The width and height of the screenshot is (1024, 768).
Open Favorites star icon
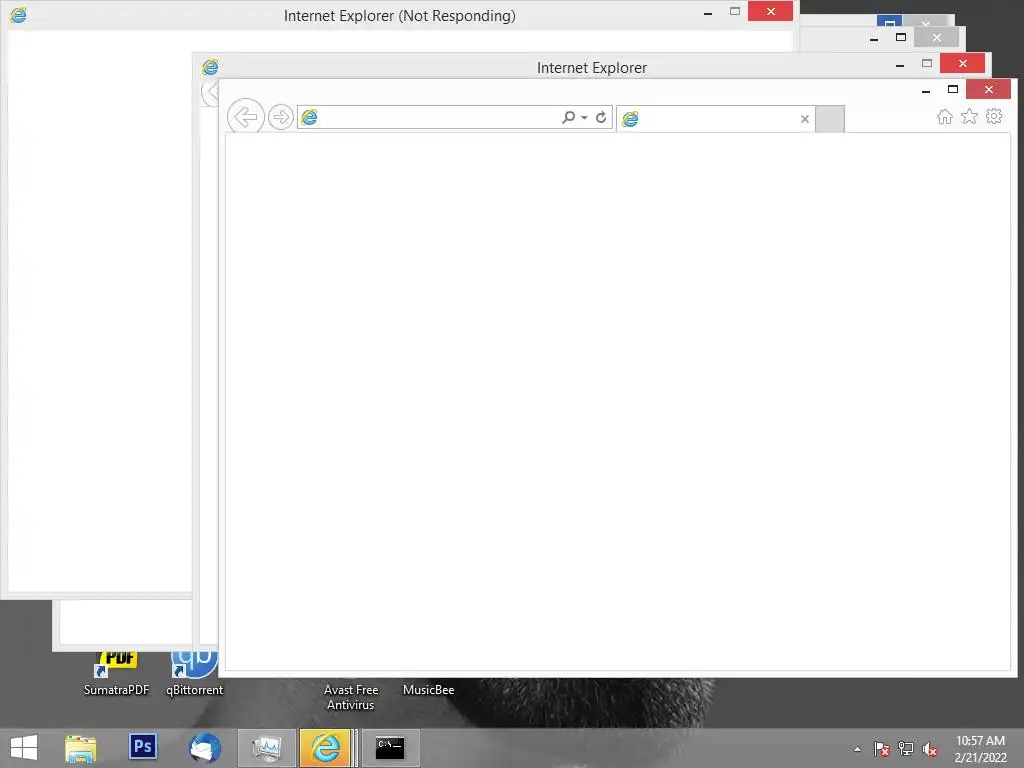pos(969,117)
